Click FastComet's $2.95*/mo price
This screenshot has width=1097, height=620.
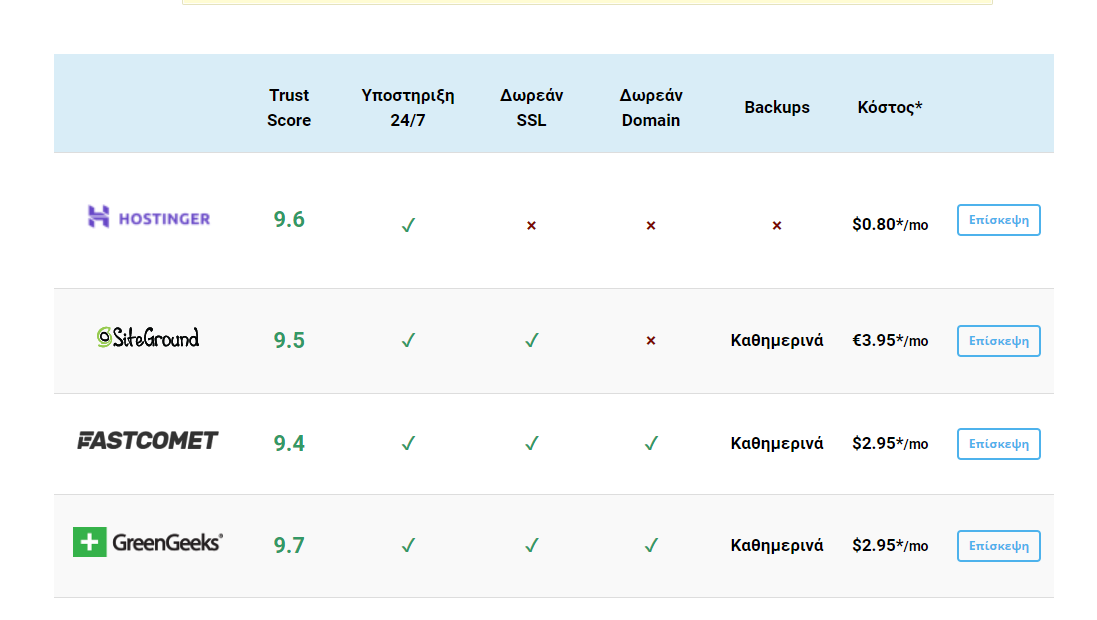[890, 444]
